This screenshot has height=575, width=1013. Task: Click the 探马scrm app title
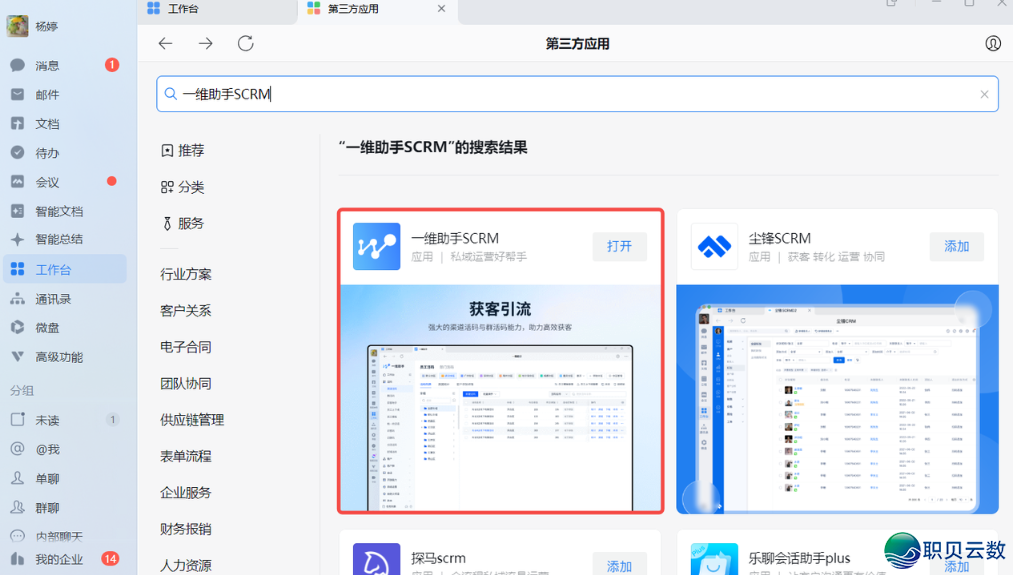(438, 558)
